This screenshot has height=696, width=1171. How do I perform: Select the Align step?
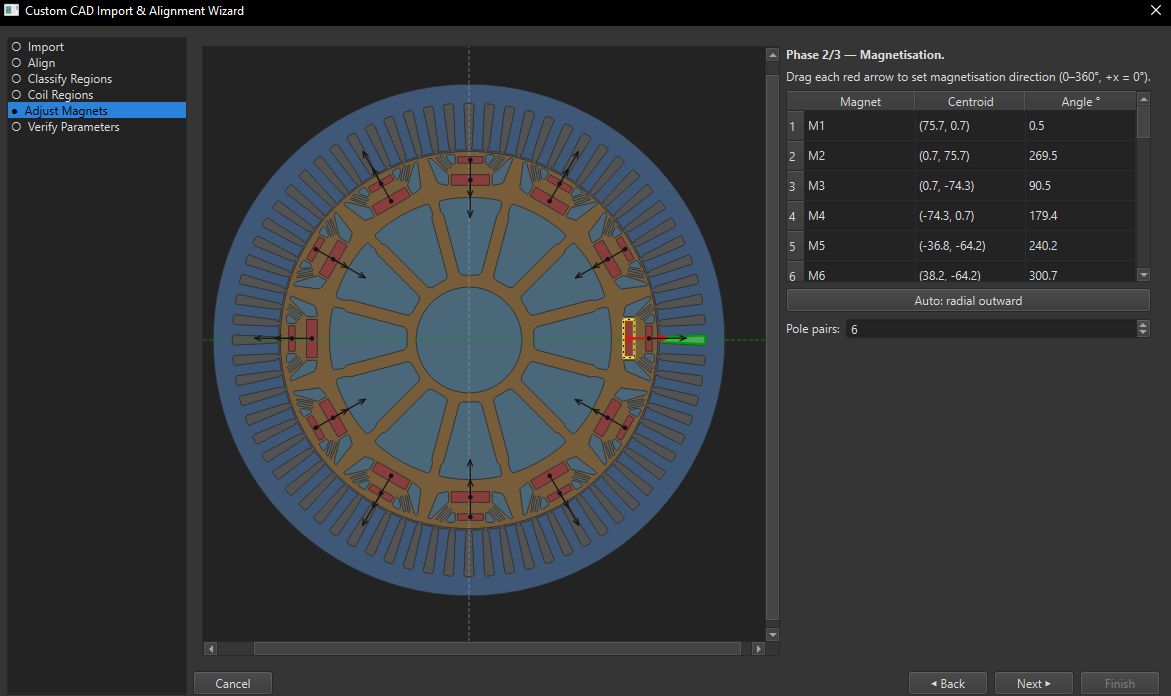(41, 63)
